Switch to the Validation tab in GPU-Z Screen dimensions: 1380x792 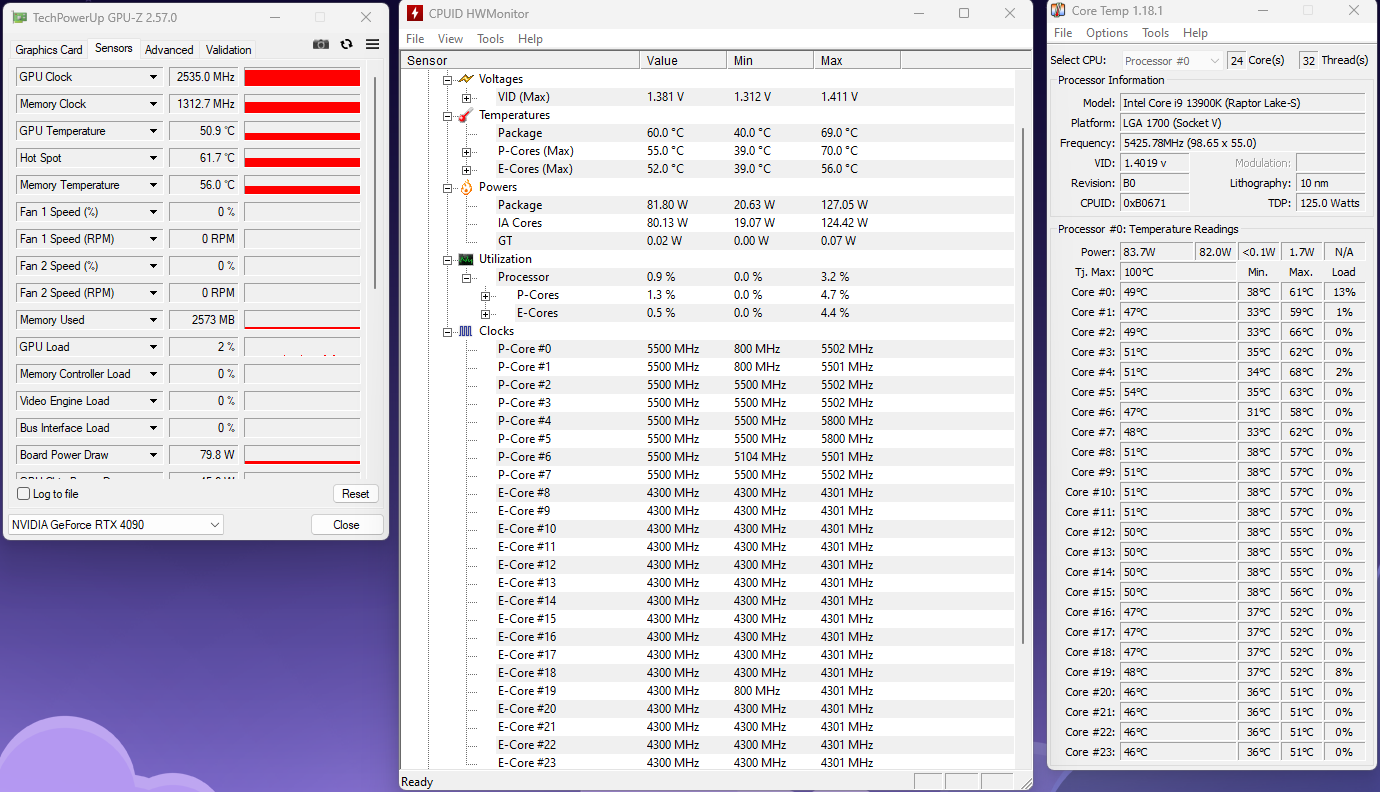tap(229, 50)
